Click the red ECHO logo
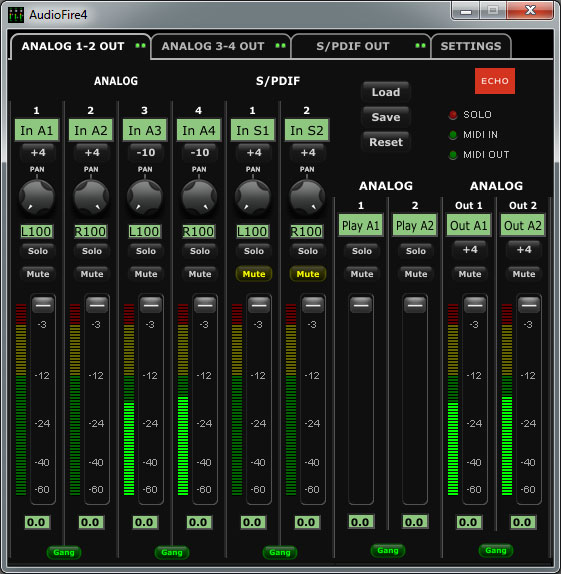This screenshot has width=561, height=574. pos(495,81)
